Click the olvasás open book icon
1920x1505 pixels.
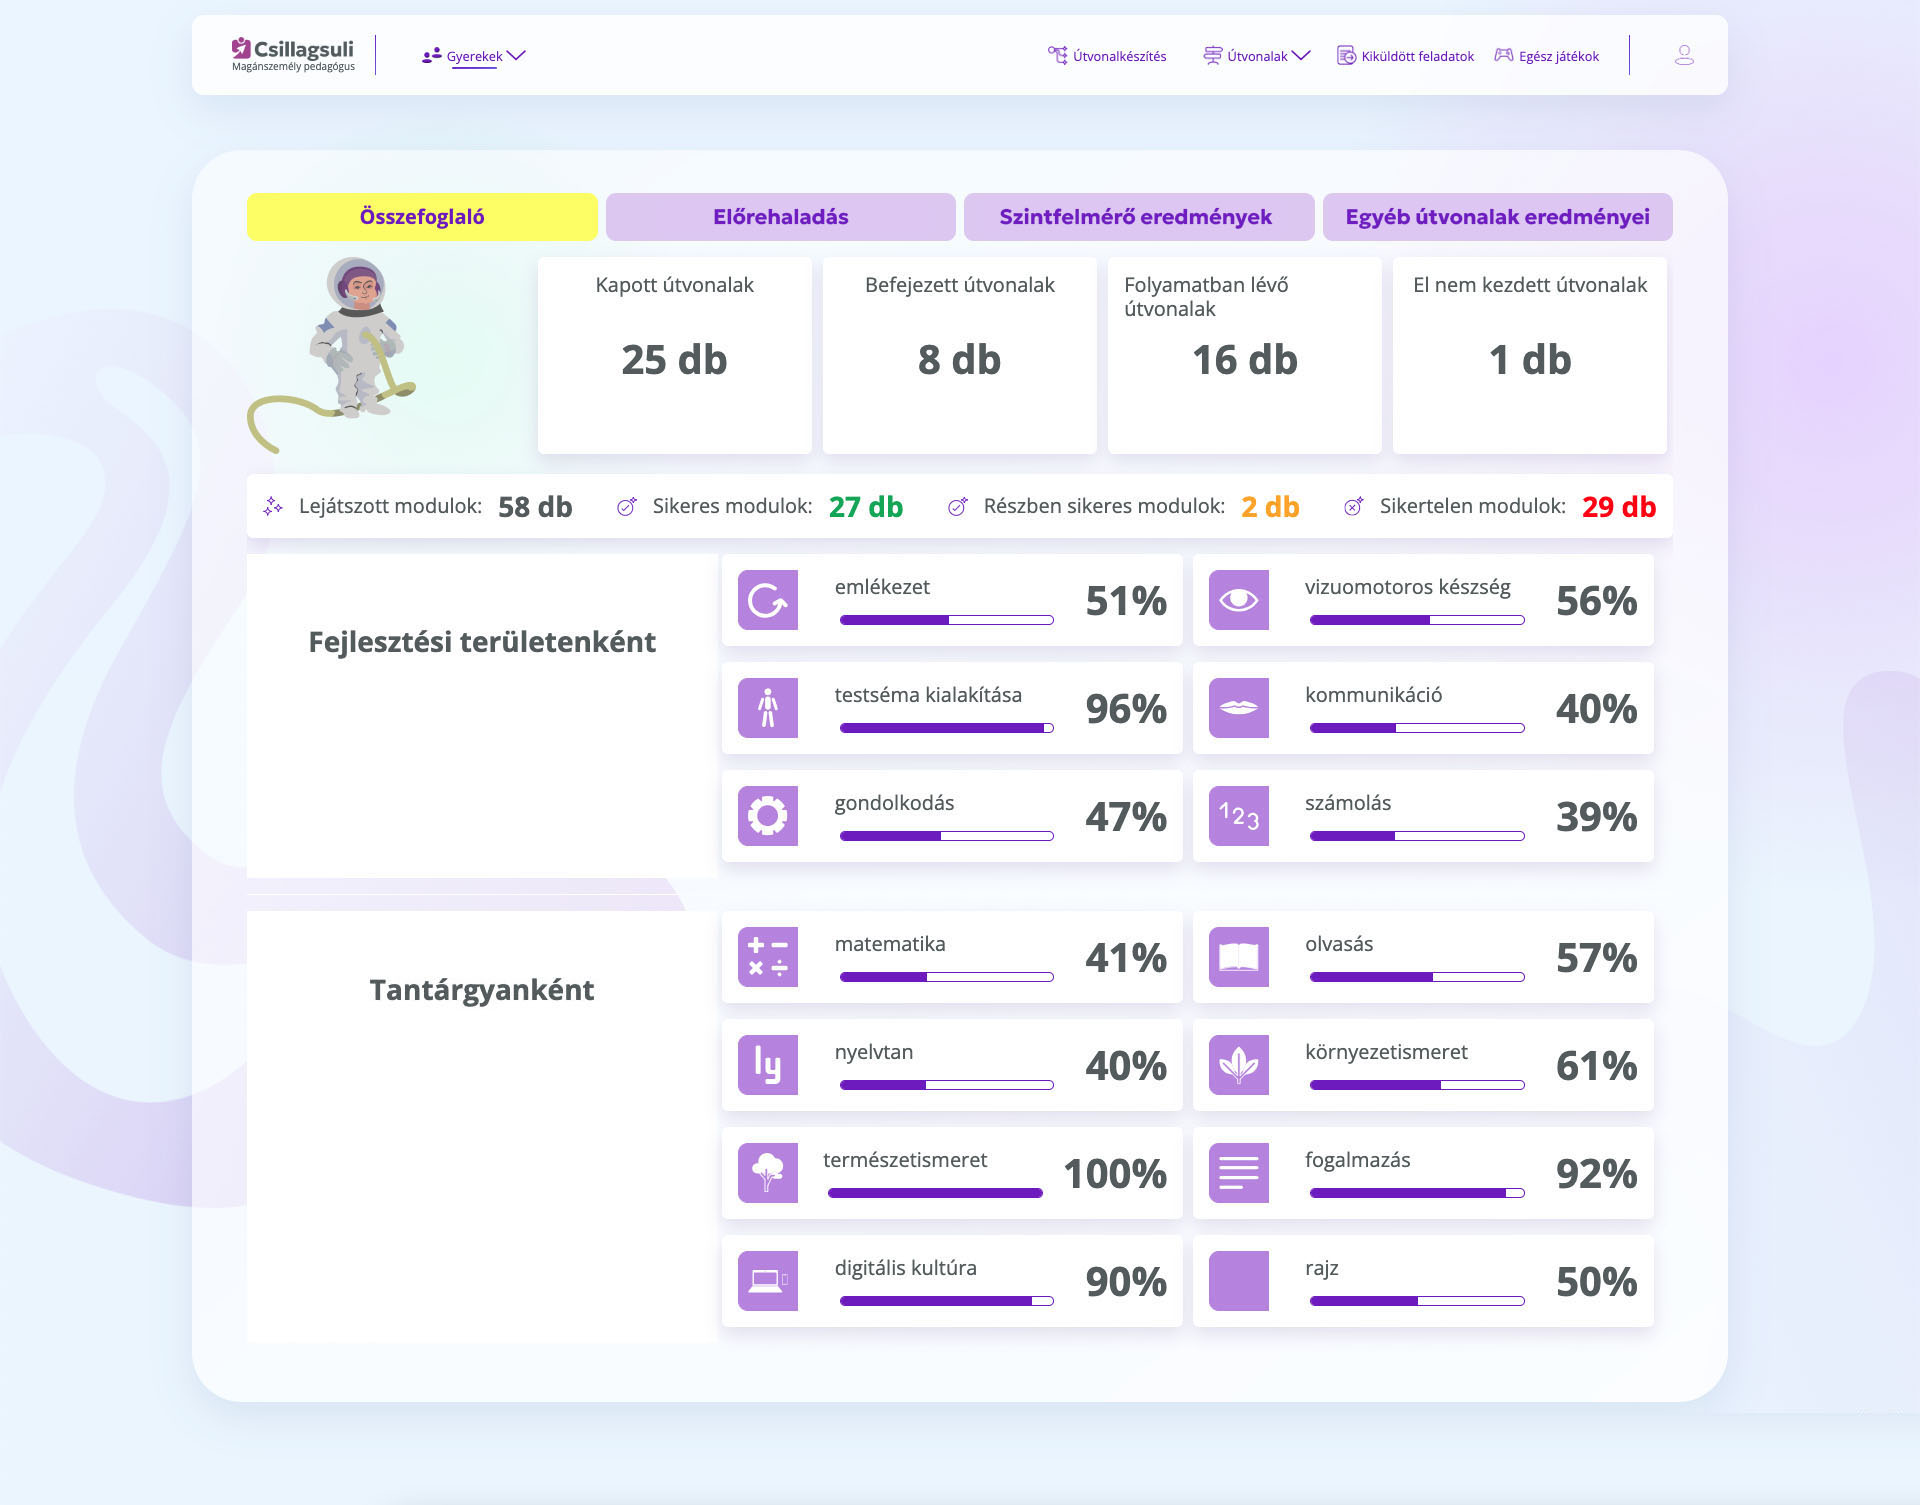point(1238,957)
